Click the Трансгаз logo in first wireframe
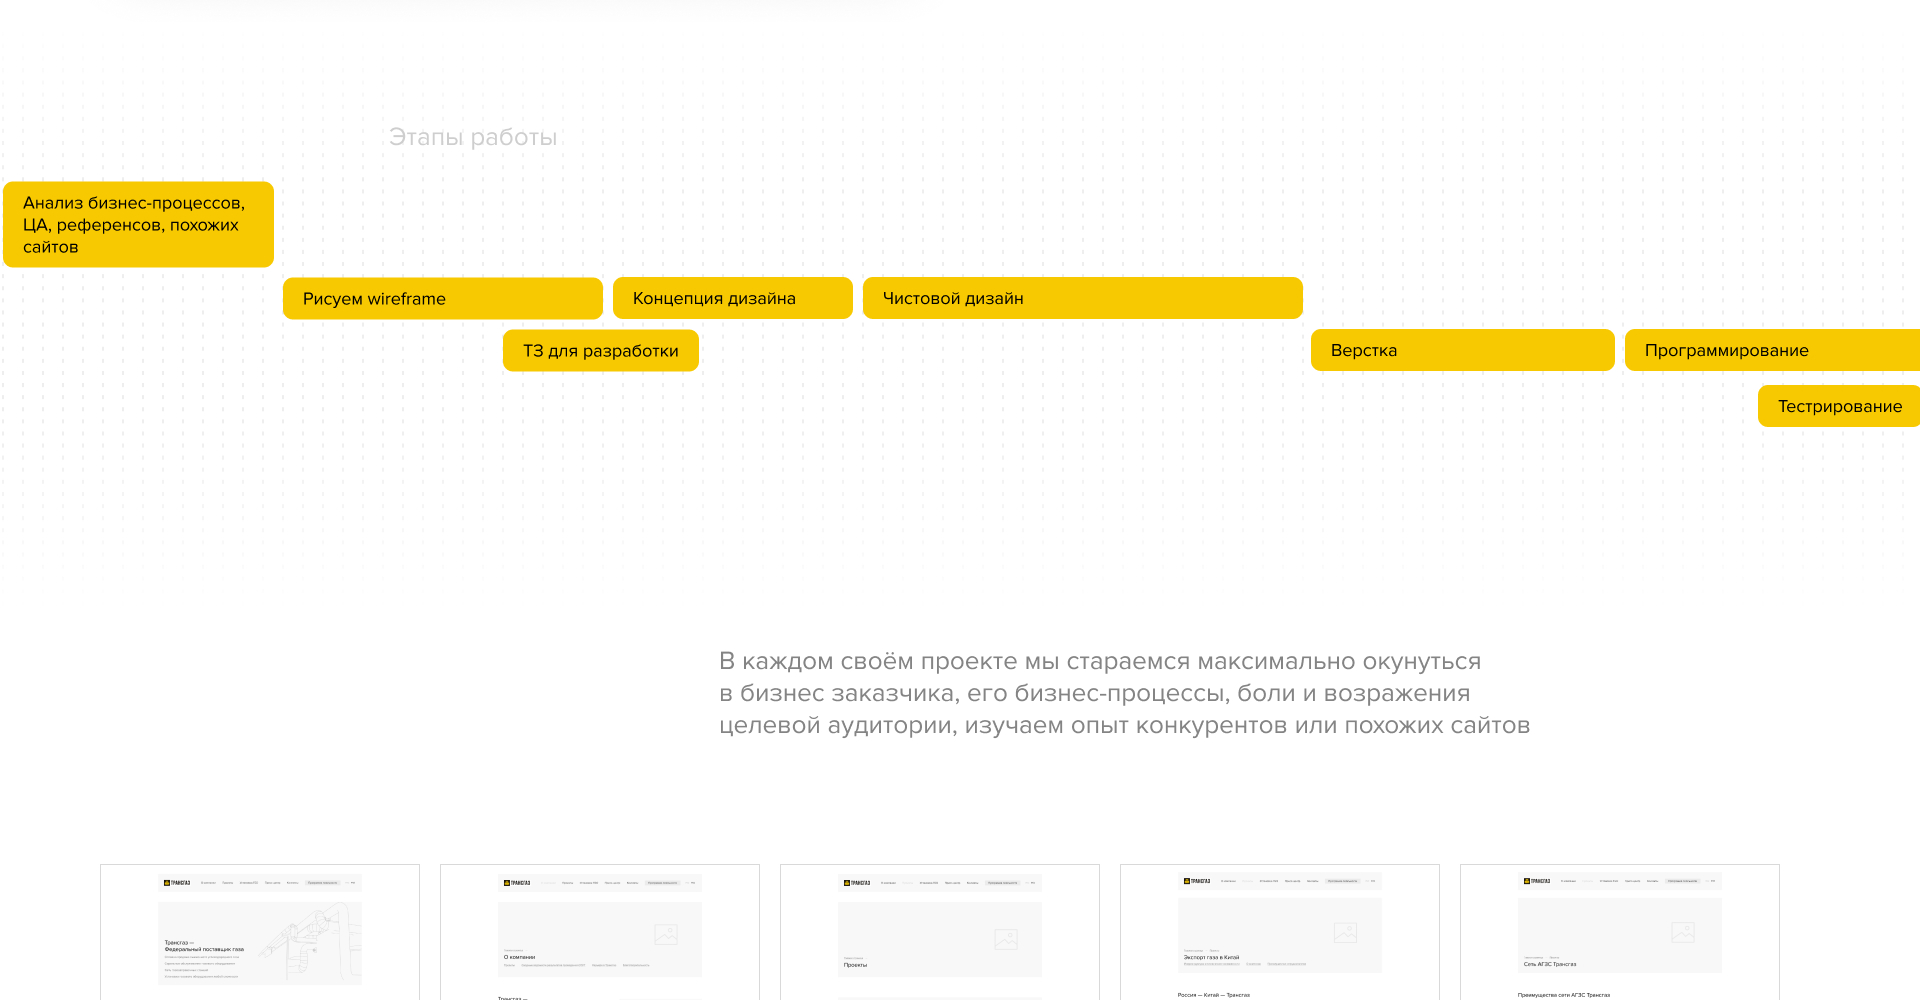 (x=177, y=883)
